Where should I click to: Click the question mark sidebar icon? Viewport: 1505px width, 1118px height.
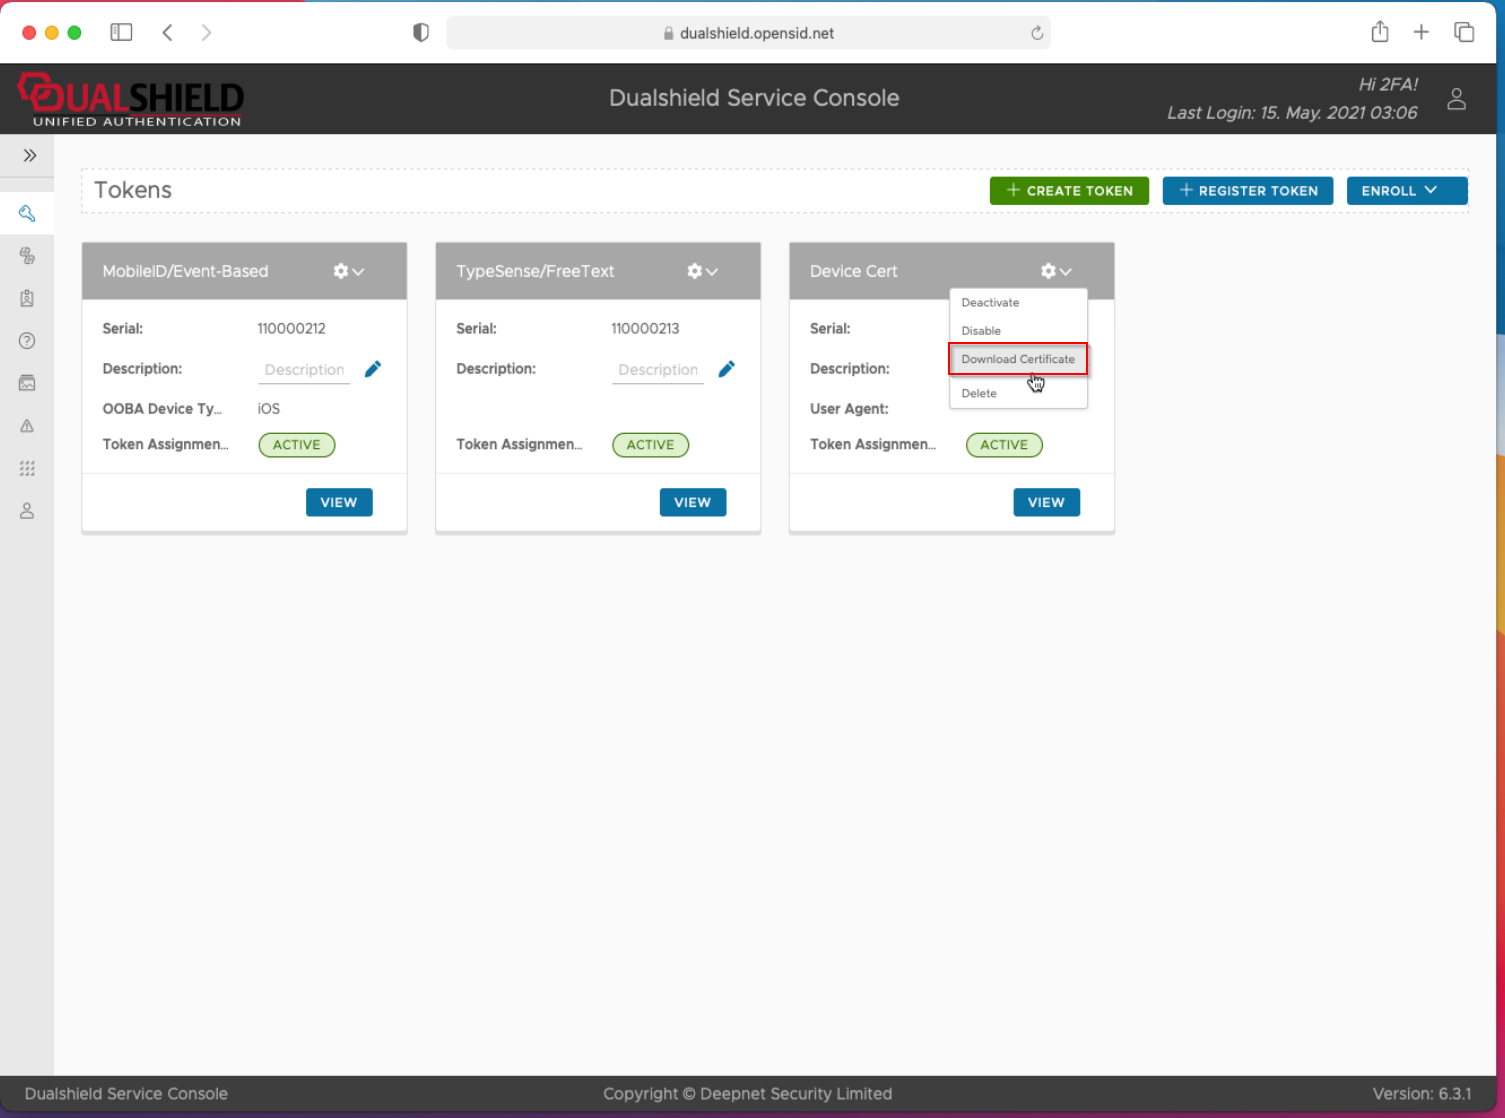point(27,341)
